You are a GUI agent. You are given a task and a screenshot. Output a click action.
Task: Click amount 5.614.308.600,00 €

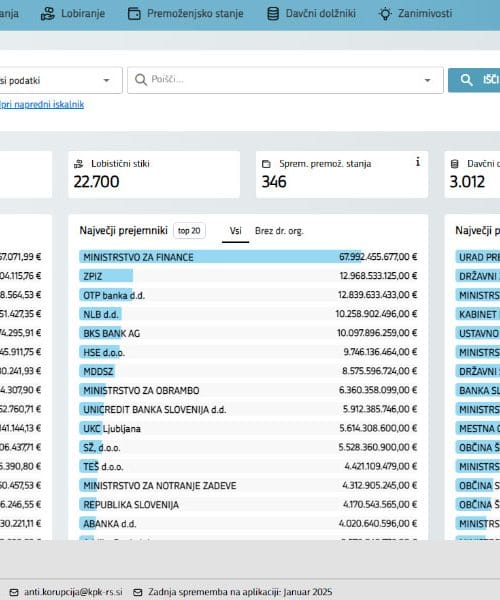(378, 428)
